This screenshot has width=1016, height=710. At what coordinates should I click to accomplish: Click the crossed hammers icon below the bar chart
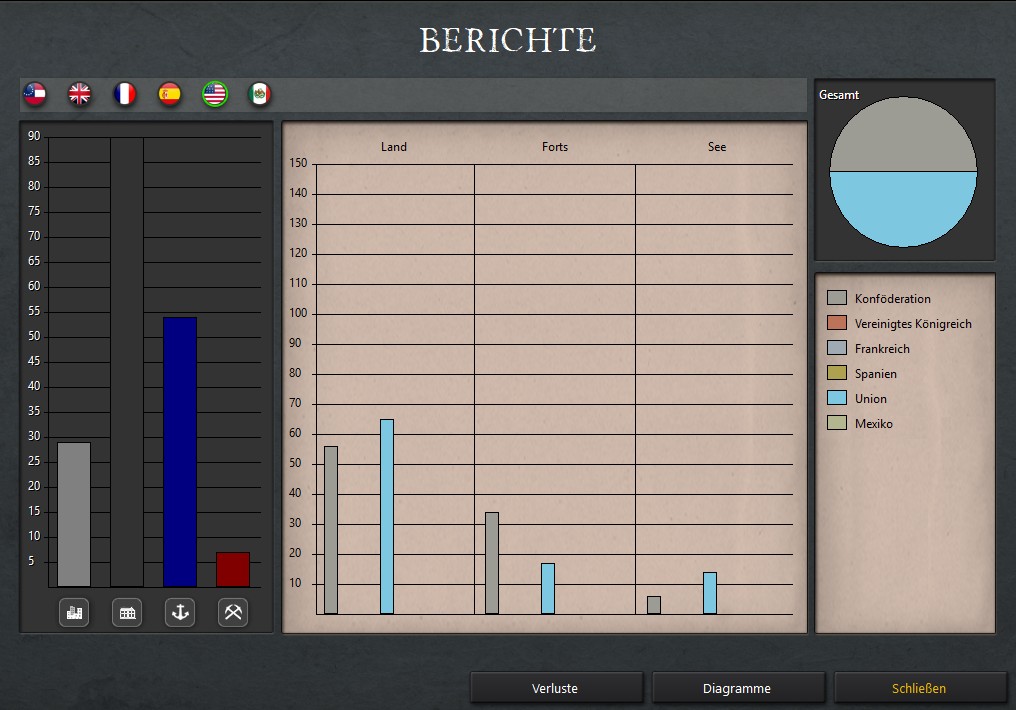[x=233, y=612]
